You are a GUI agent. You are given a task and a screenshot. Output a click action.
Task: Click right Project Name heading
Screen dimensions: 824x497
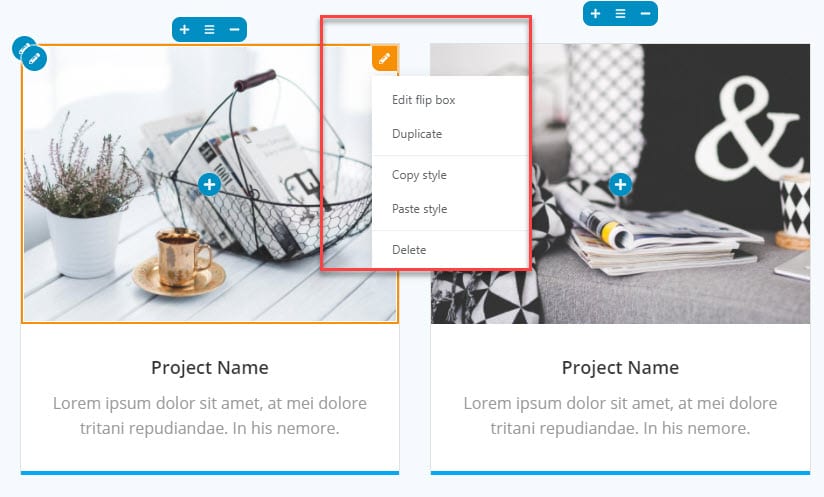point(620,367)
